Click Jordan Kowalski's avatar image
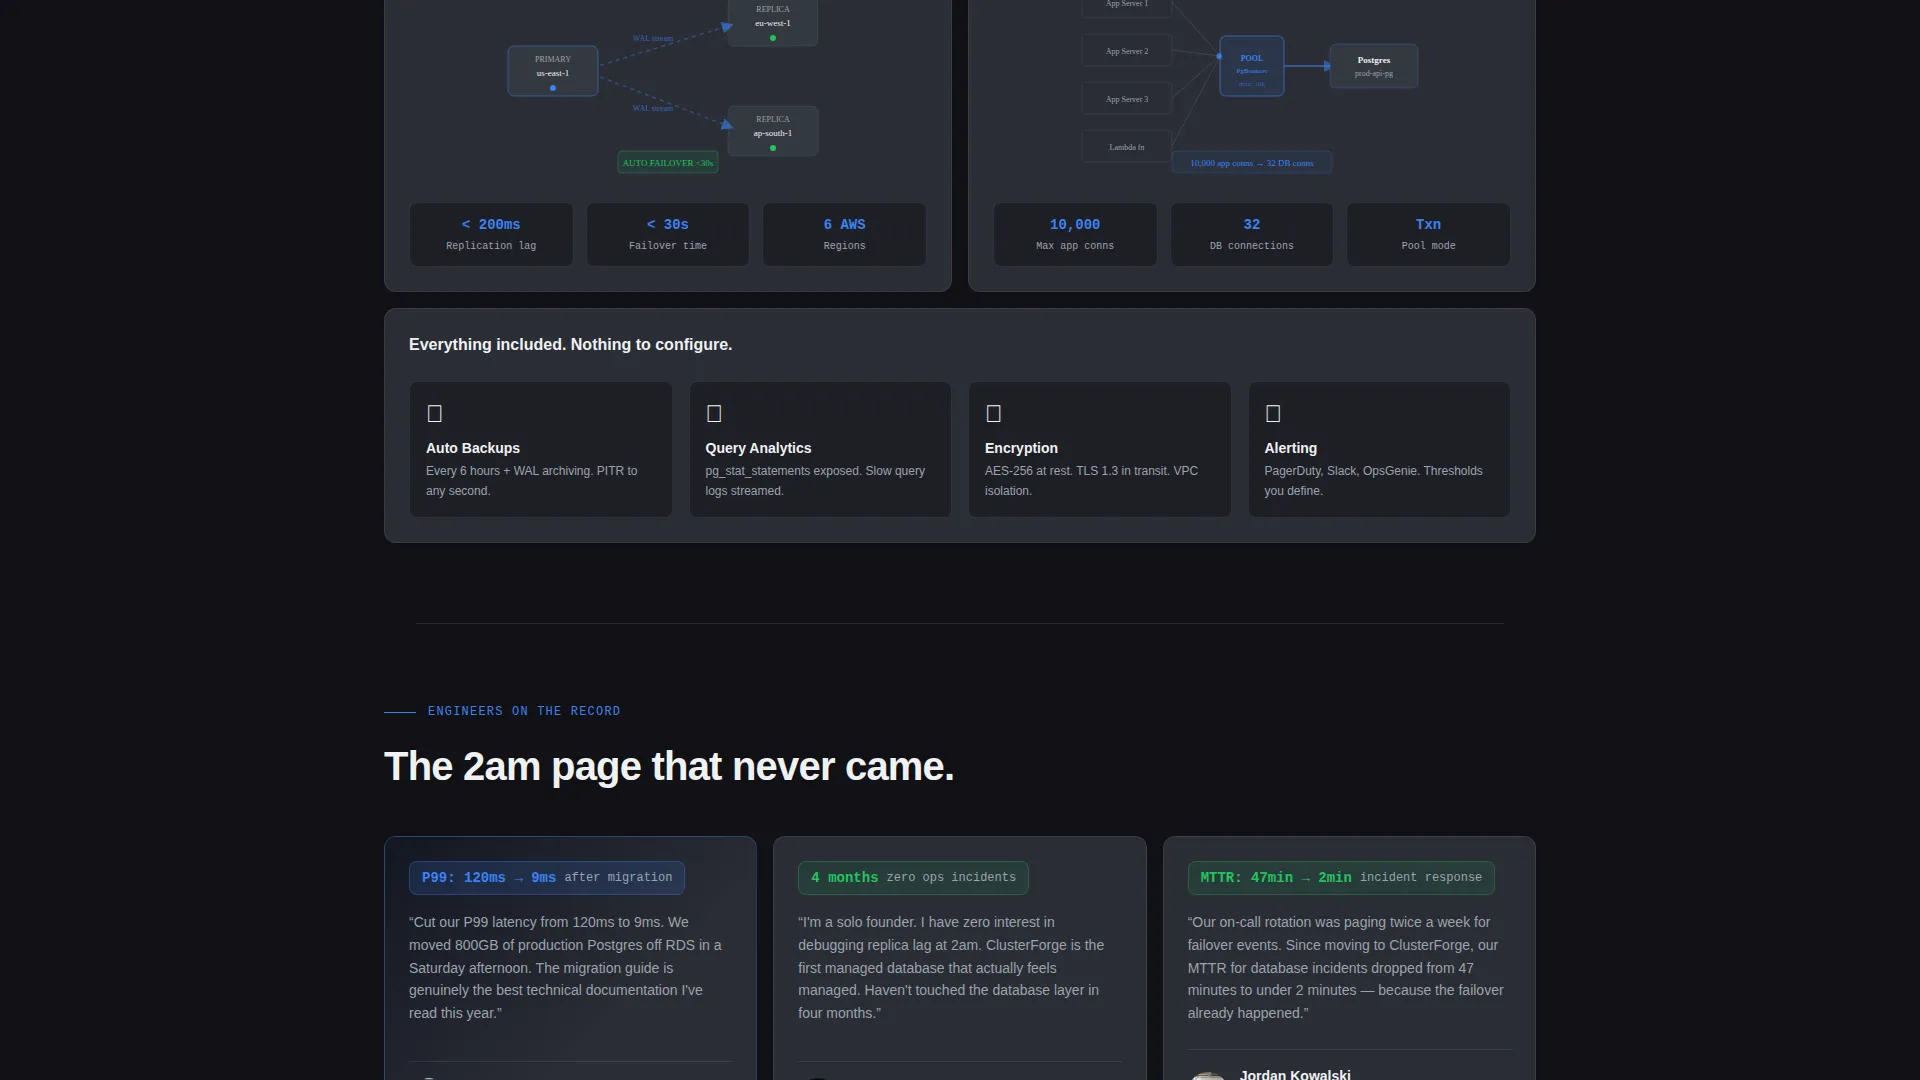1920x1080 pixels. [1208, 1076]
